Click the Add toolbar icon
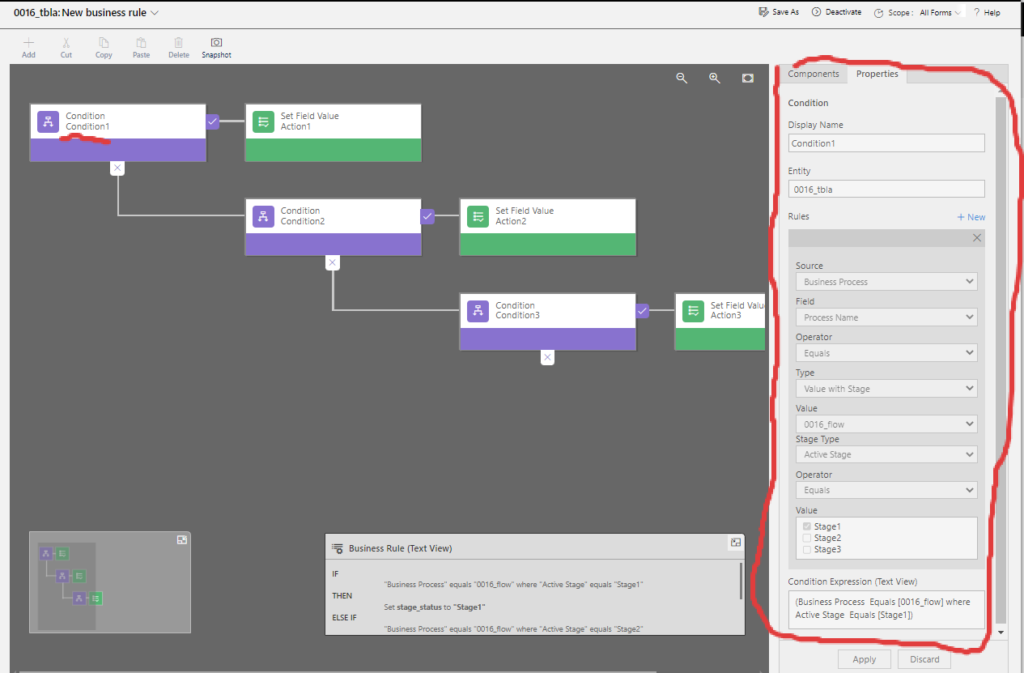1024x673 pixels. tap(28, 44)
